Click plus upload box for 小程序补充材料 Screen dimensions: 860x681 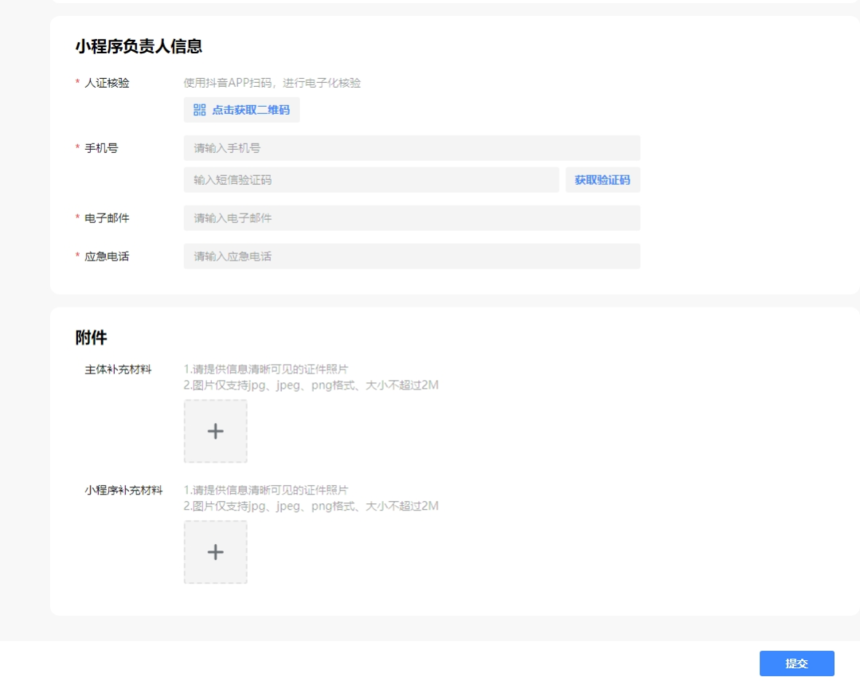(x=216, y=552)
